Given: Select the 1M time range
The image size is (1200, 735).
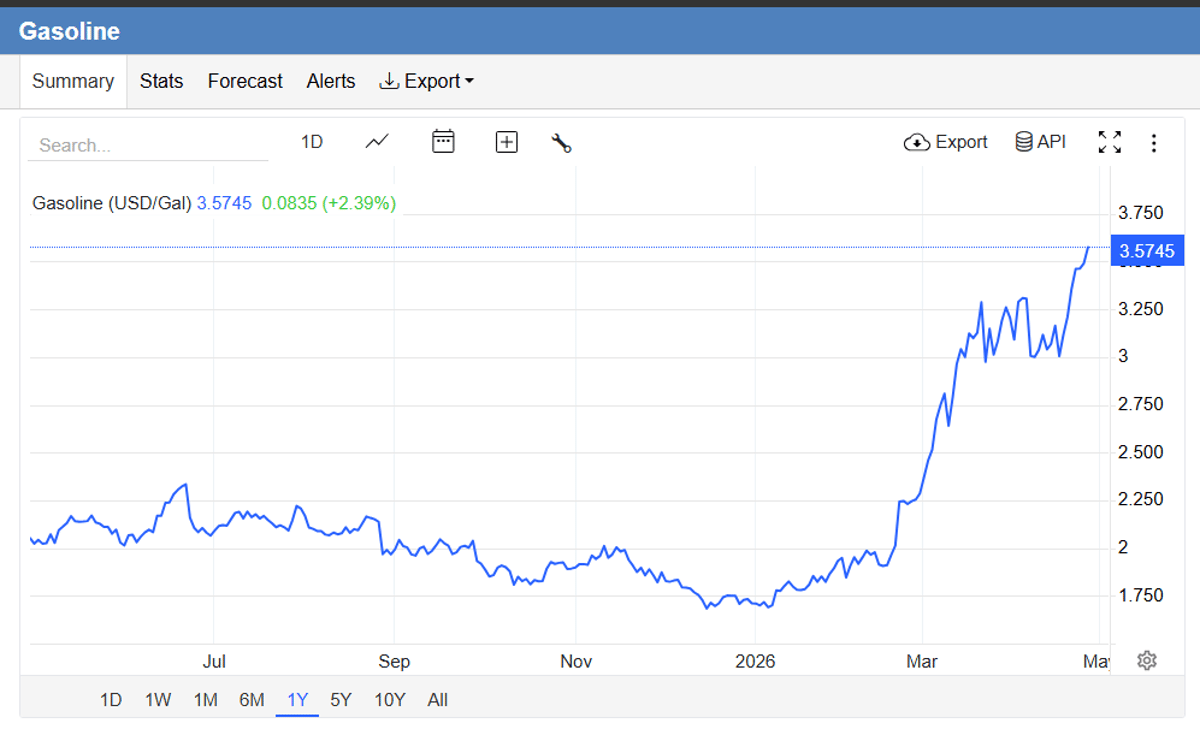Looking at the screenshot, I should tap(205, 700).
